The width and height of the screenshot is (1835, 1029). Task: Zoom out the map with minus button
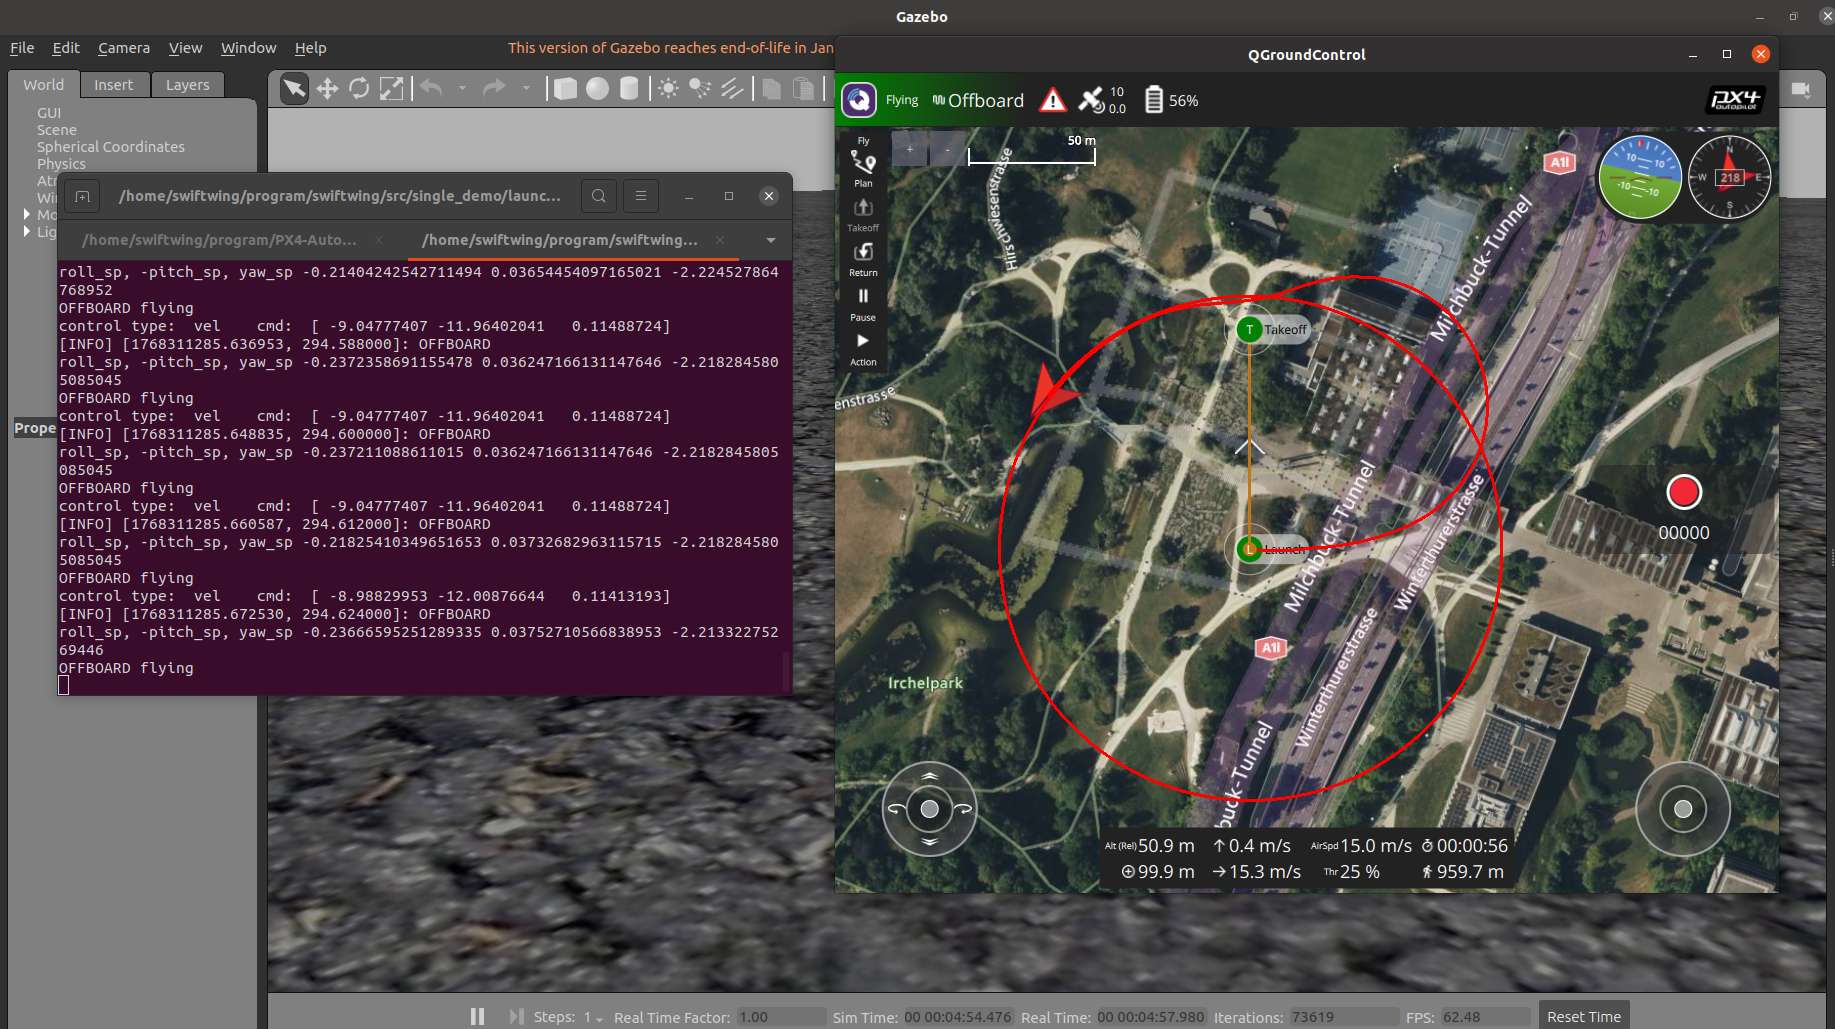947,150
